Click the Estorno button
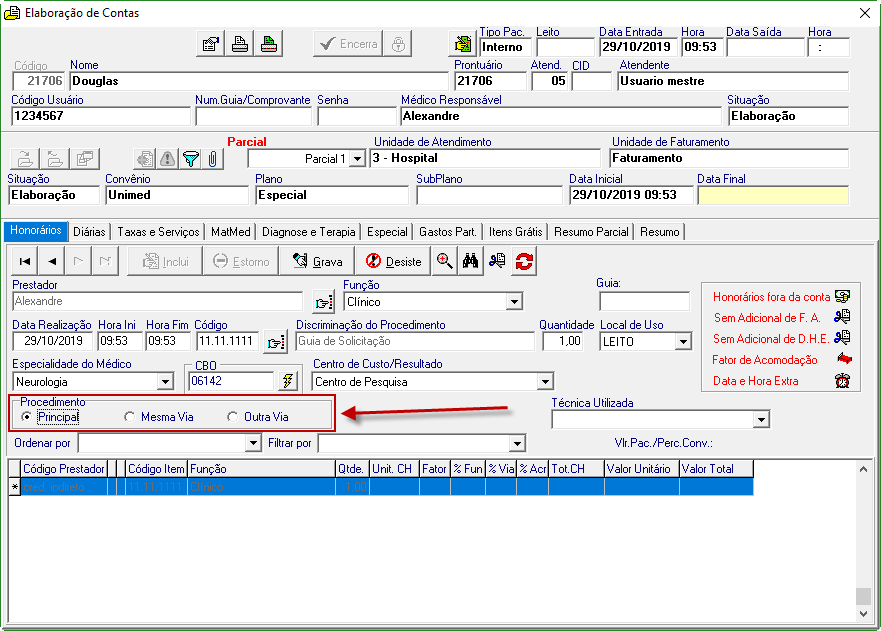This screenshot has height=631, width=881. [x=240, y=261]
